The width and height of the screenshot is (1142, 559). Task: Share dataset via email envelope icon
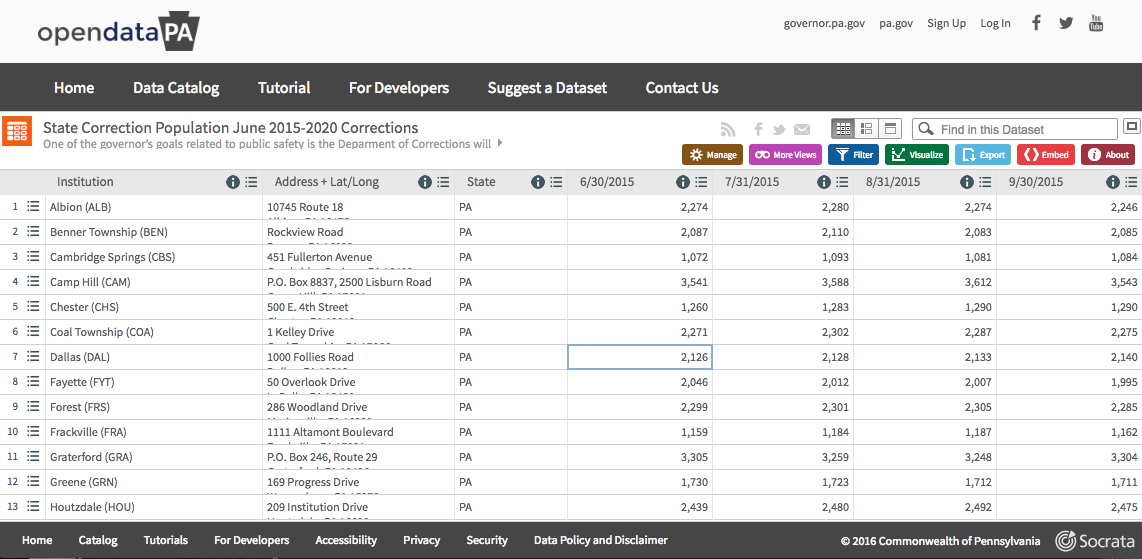[802, 130]
